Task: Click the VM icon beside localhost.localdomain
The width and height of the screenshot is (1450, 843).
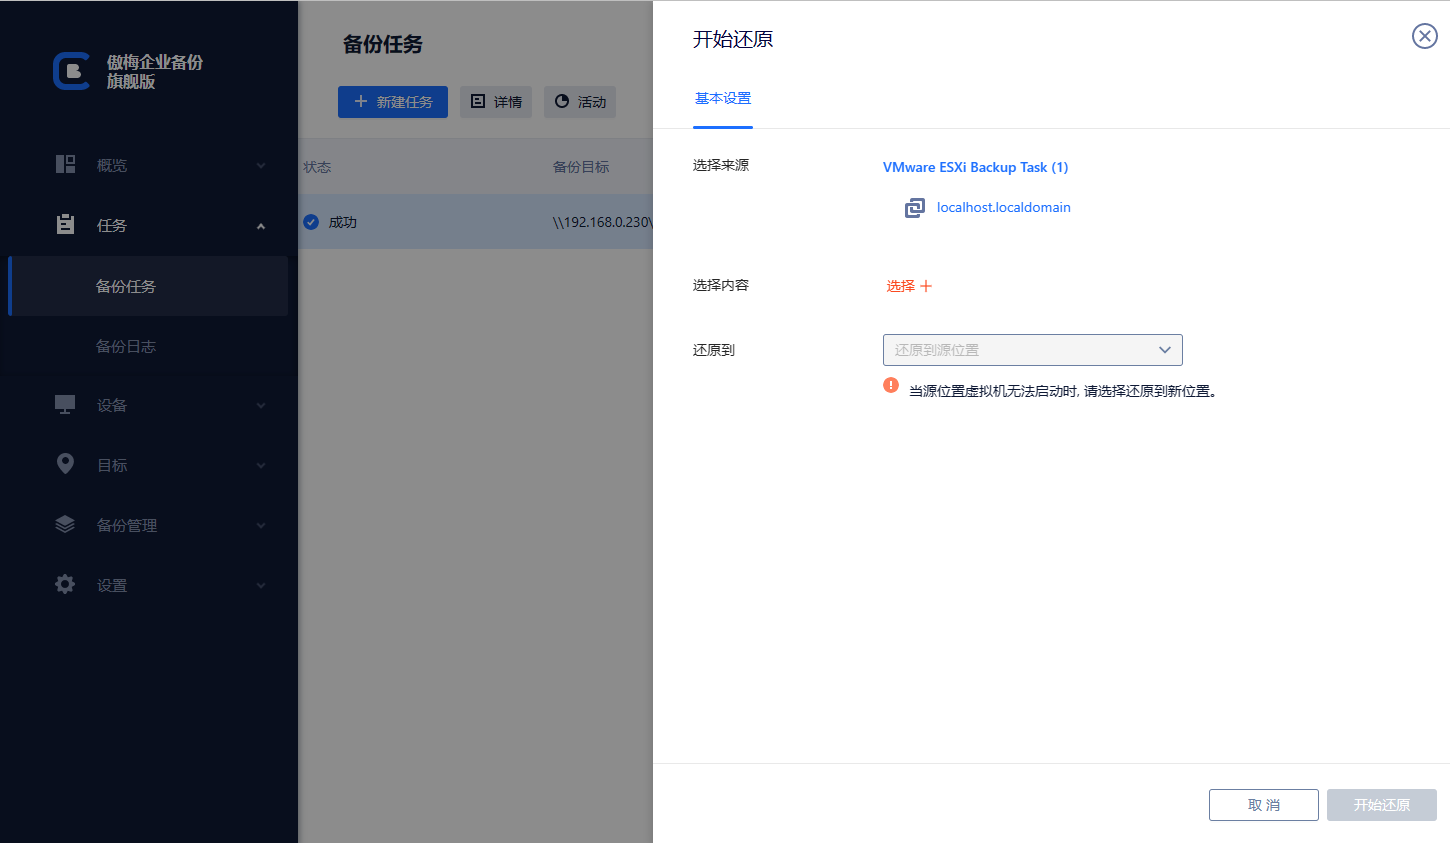Action: 913,207
